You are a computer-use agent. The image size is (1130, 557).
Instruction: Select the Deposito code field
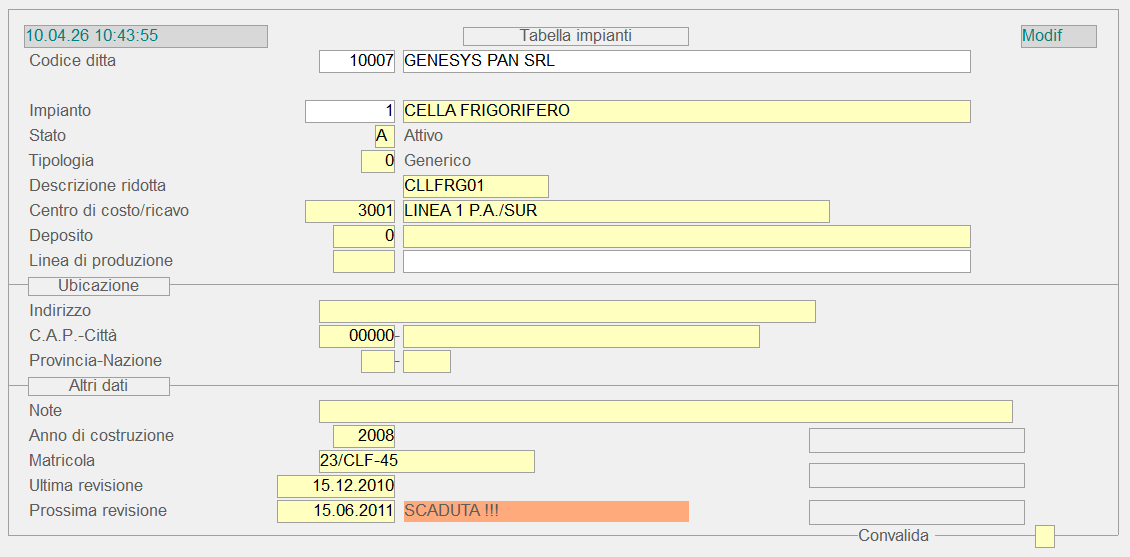coord(364,236)
